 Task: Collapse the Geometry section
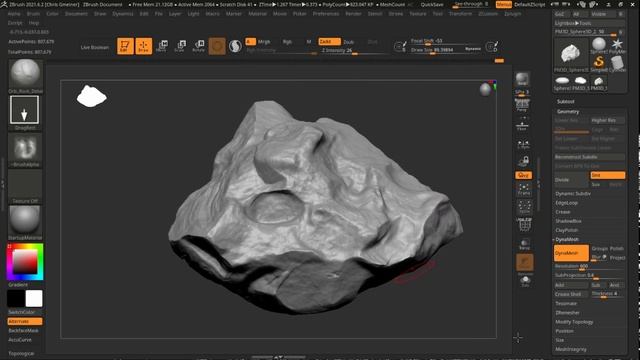[568, 111]
